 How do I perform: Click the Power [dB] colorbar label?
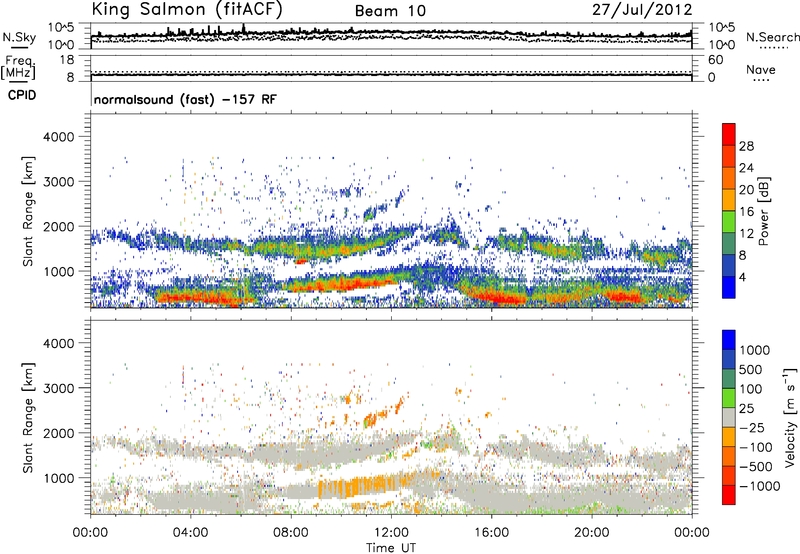pos(764,211)
